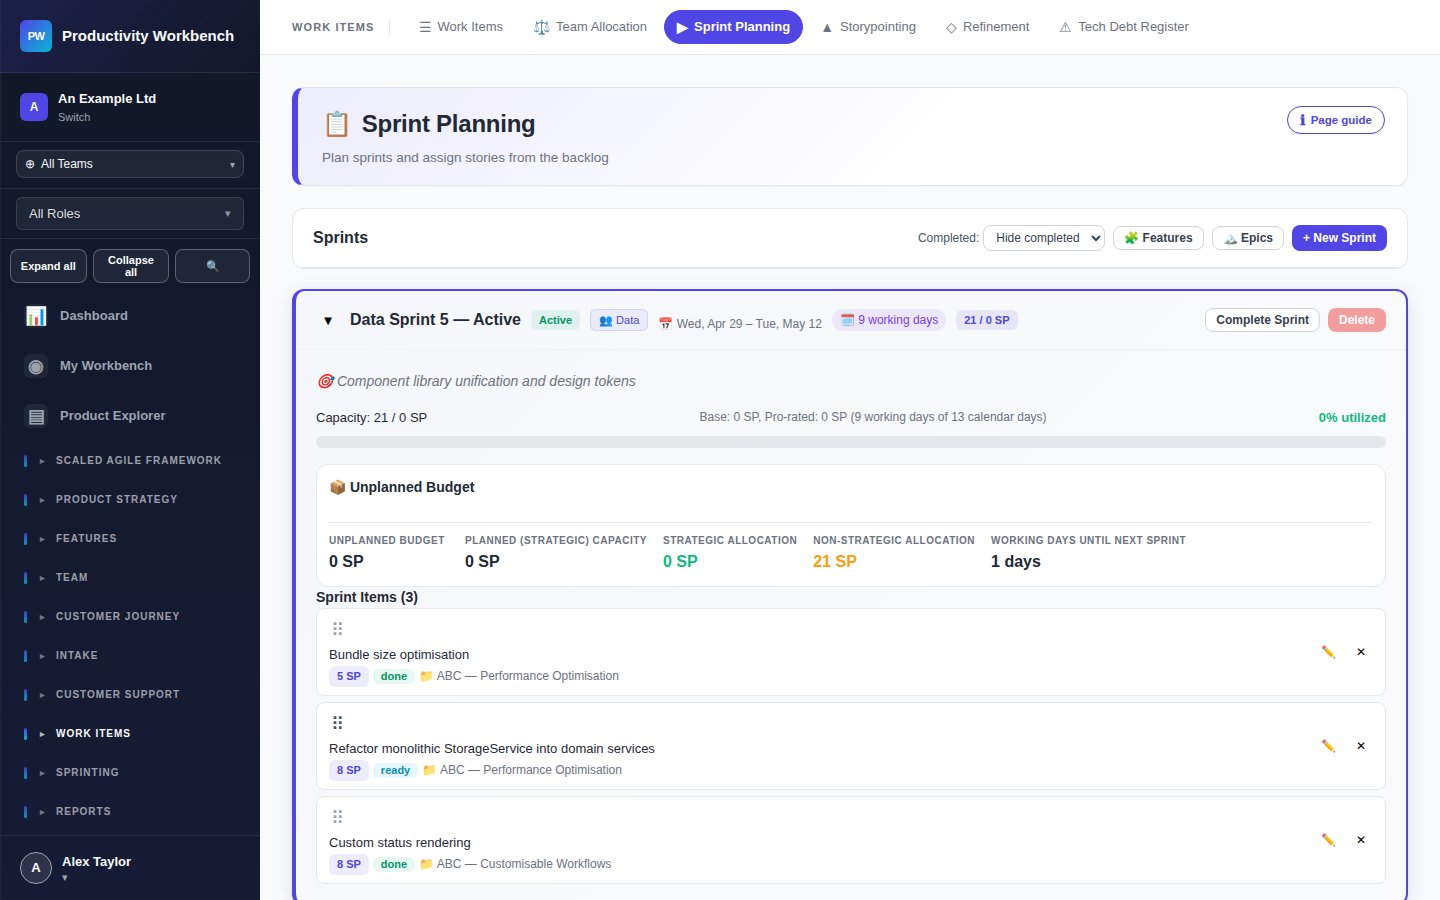The image size is (1440, 900).
Task: Click the Data team badge
Action: [x=619, y=321]
